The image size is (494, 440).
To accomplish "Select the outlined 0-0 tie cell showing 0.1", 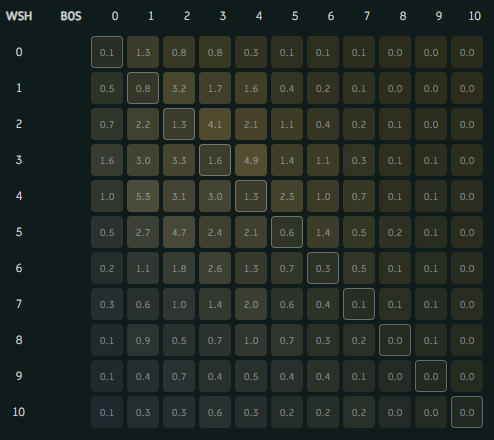I will 107,52.
